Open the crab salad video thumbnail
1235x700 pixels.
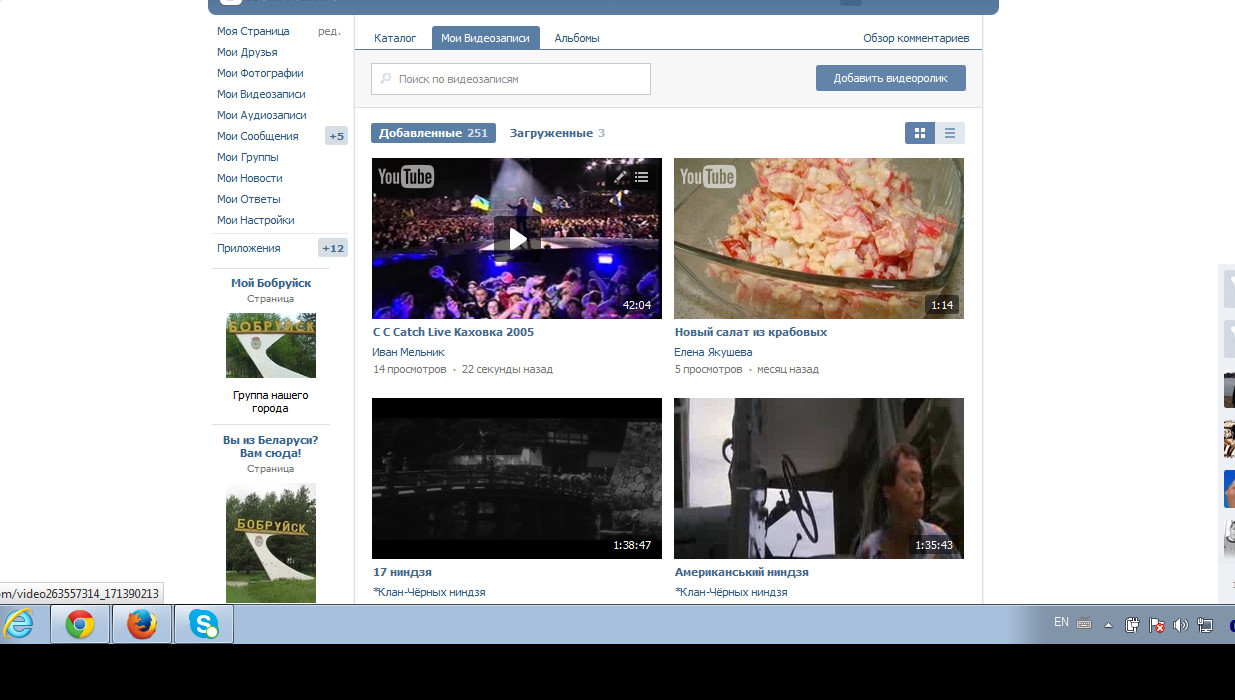818,238
